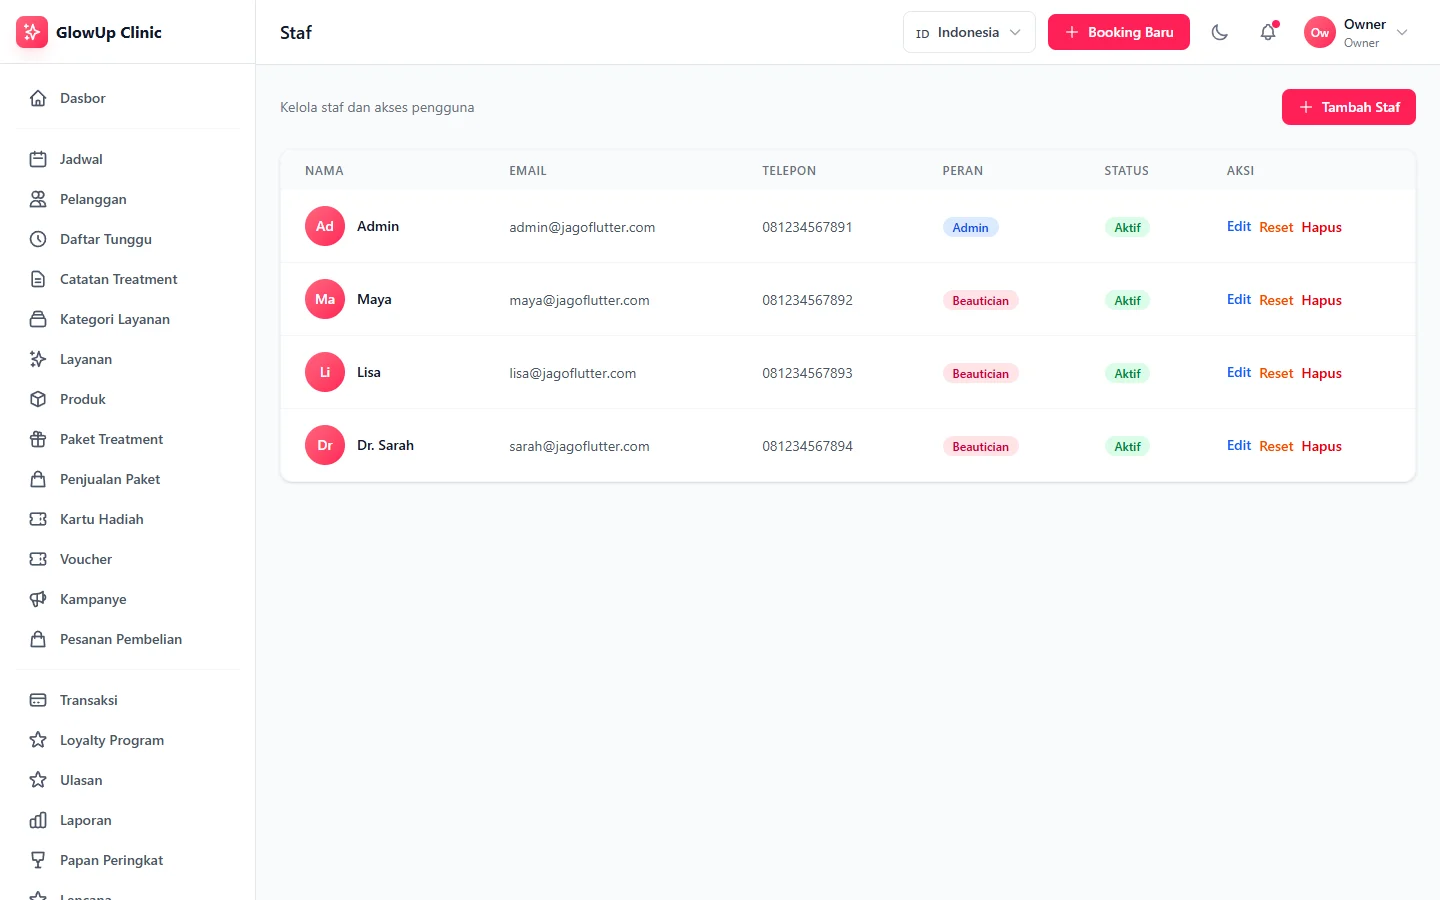The width and height of the screenshot is (1440, 900).
Task: Click the Jadwal calendar icon
Action: pos(38,159)
